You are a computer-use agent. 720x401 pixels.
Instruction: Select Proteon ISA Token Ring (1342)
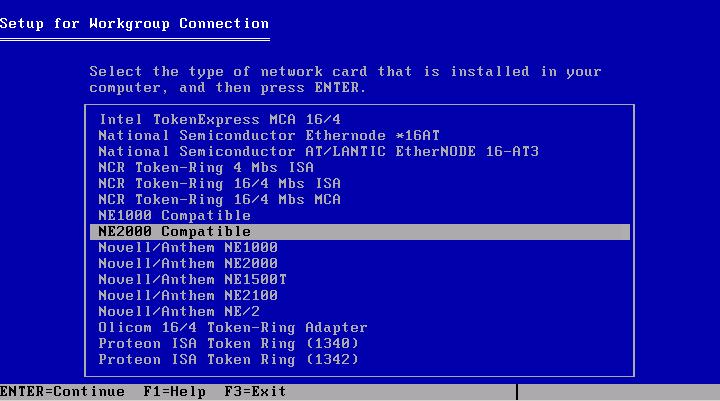click(228, 360)
